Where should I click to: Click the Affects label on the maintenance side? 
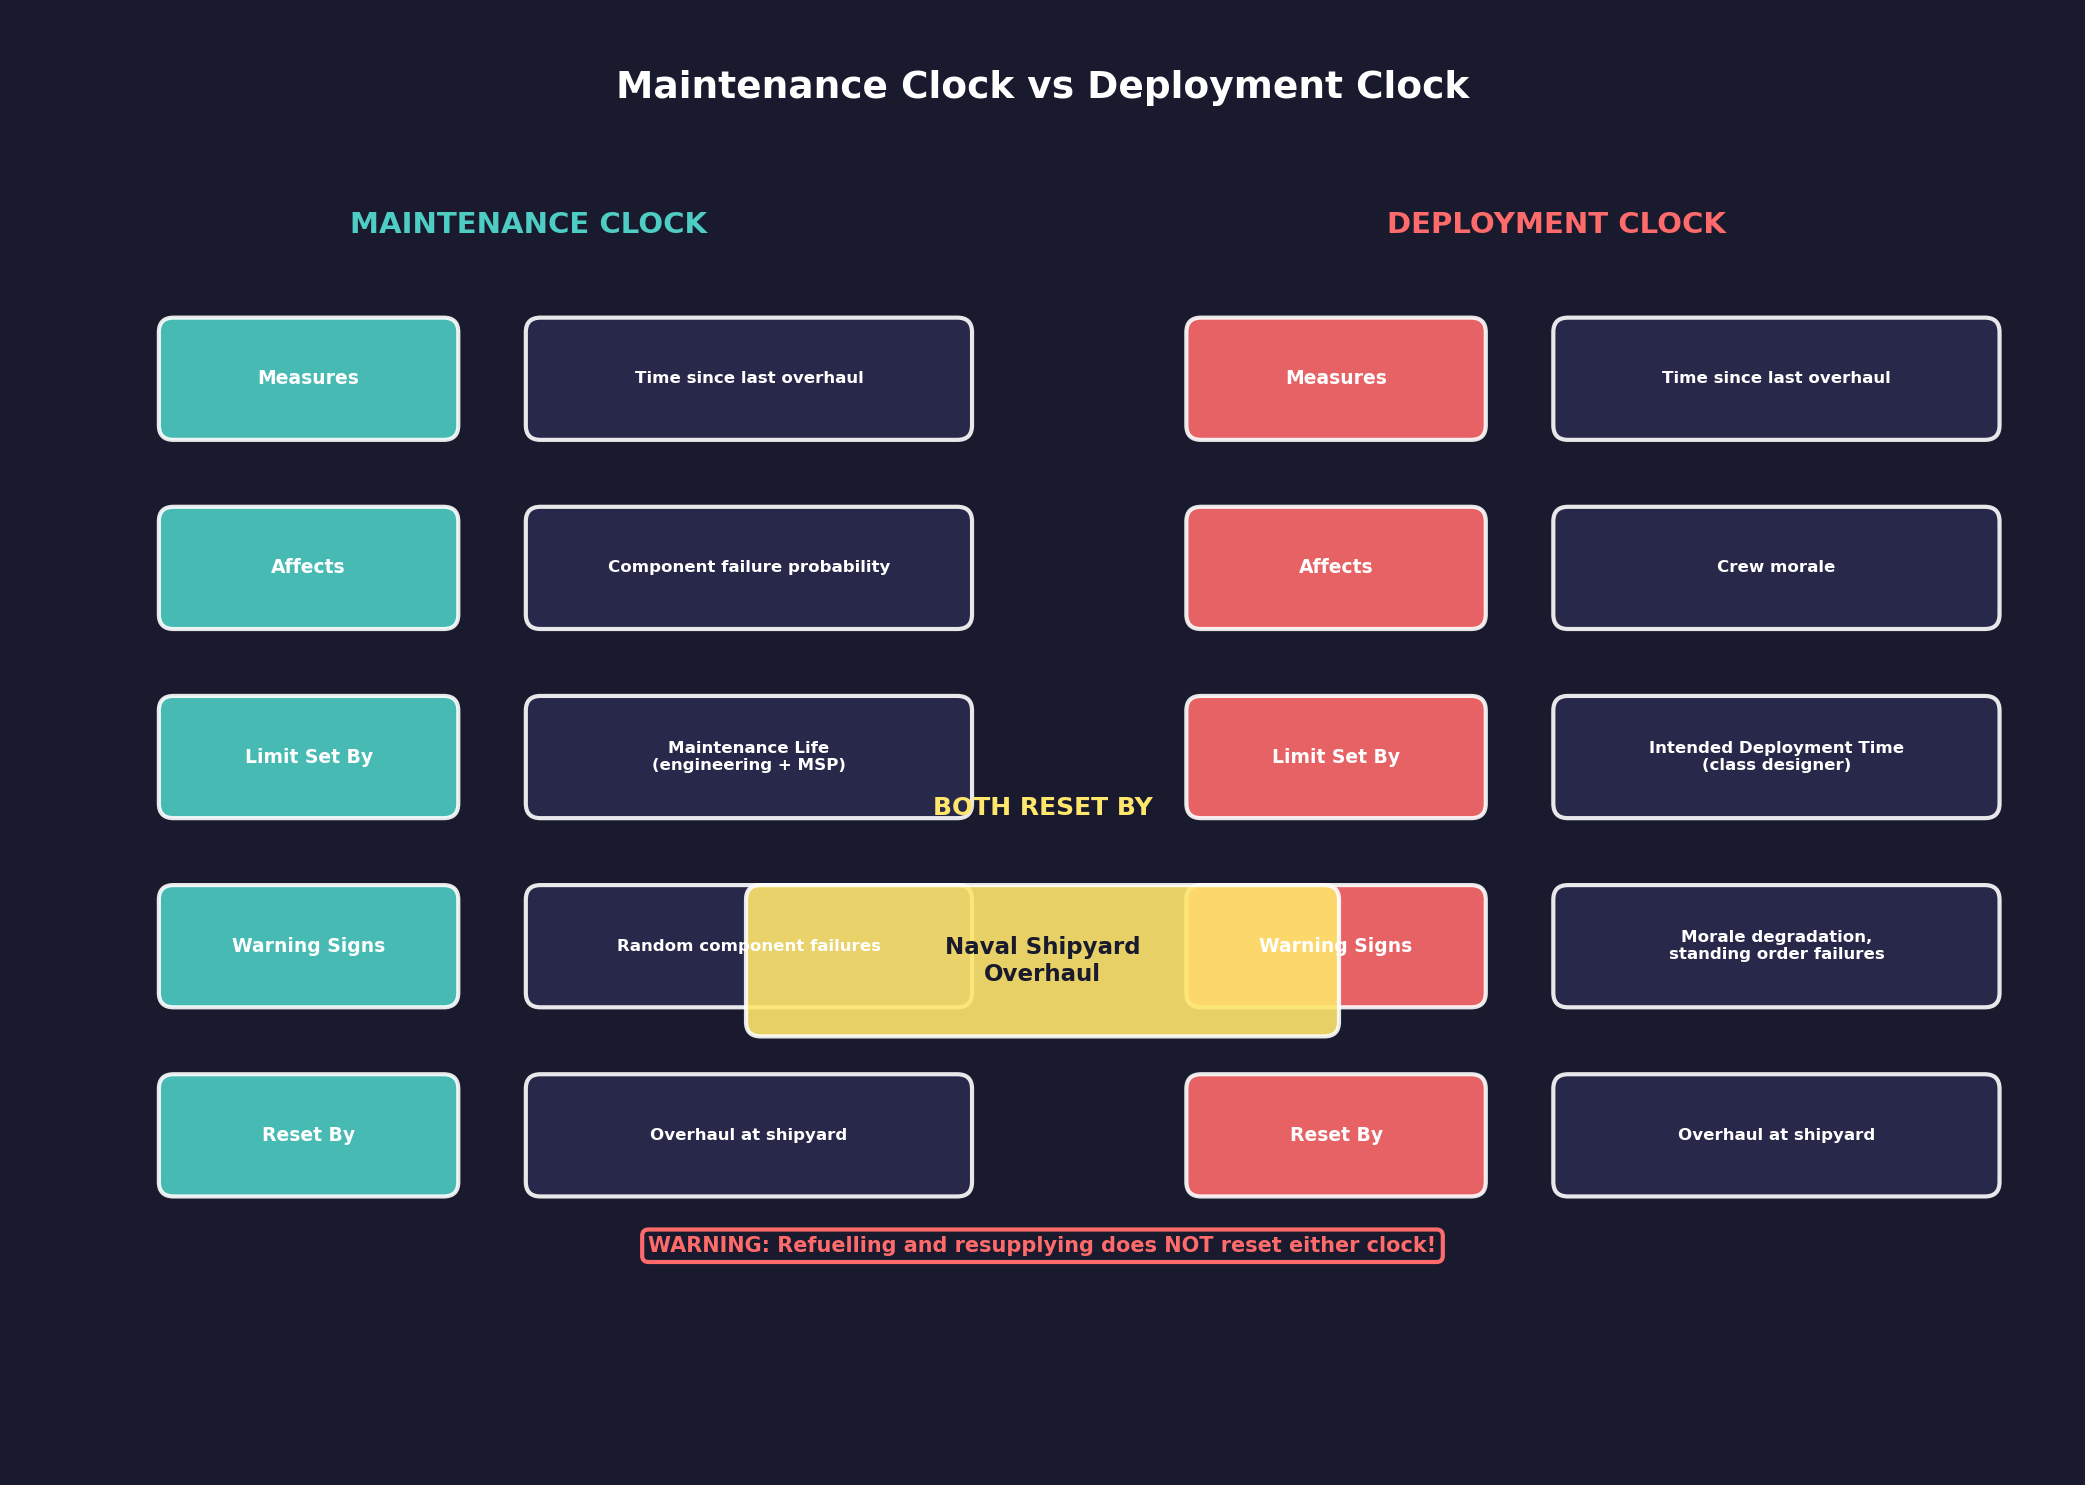point(308,567)
